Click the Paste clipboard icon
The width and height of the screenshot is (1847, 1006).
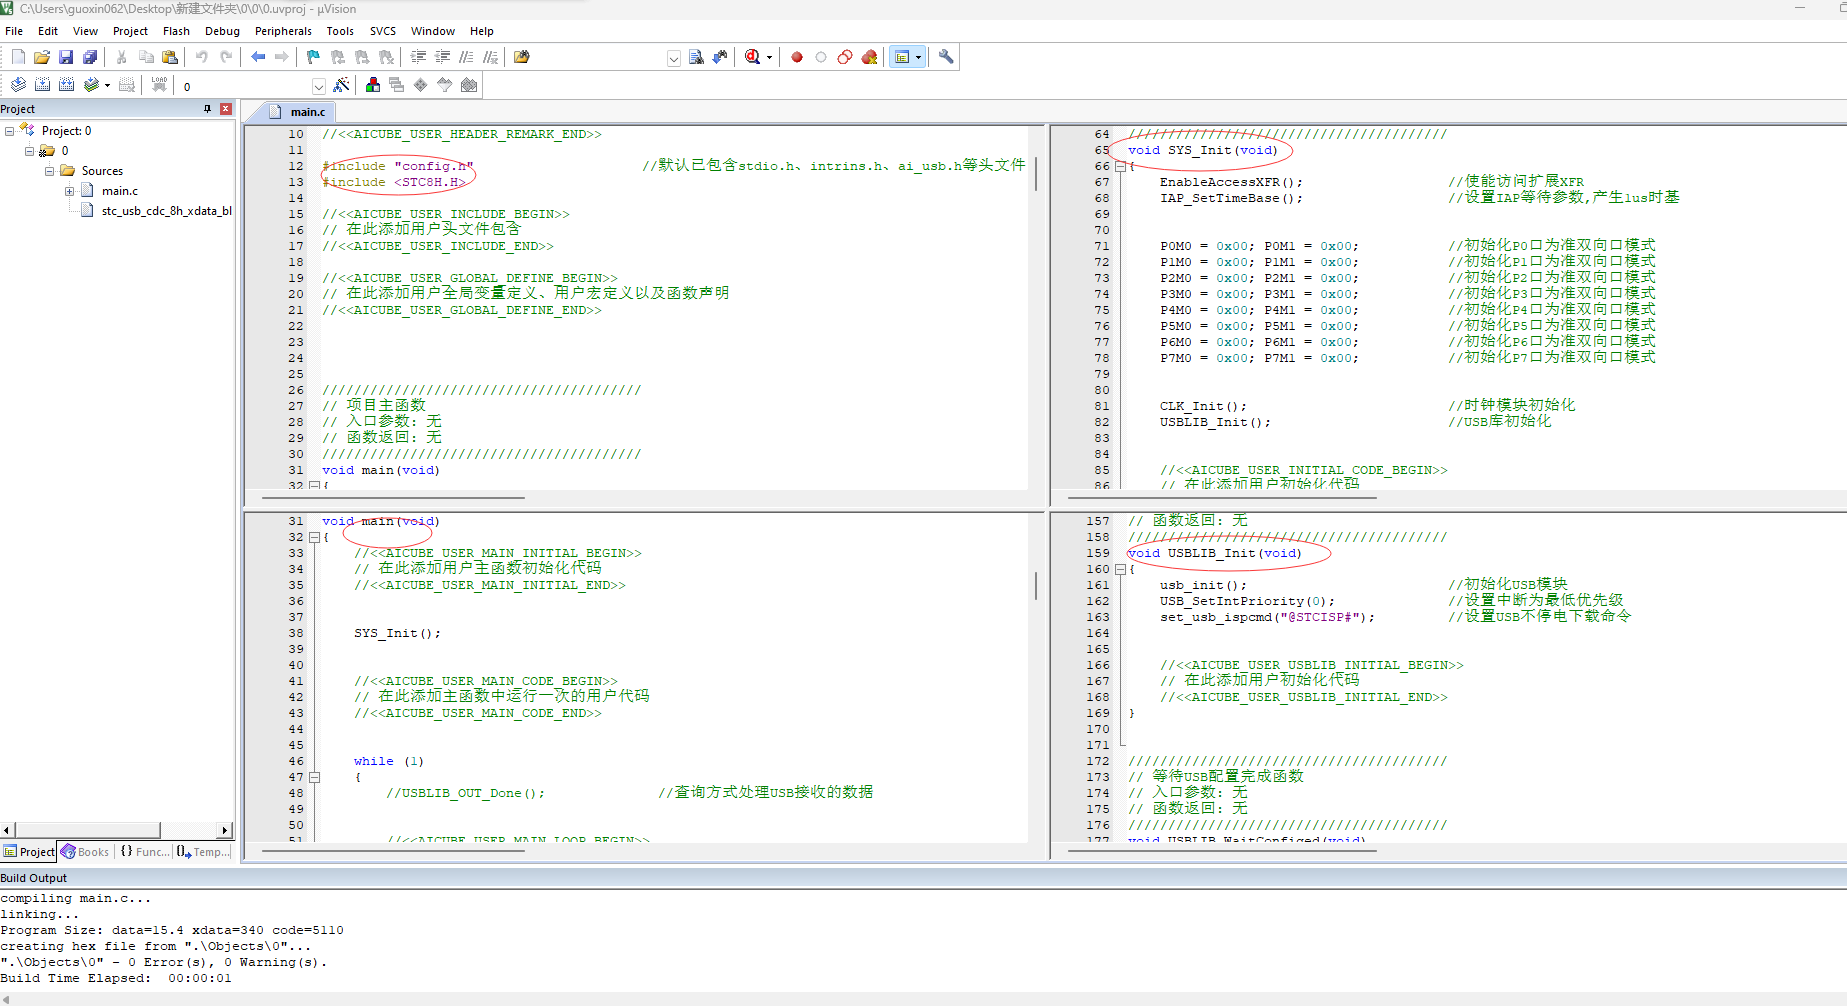(170, 57)
